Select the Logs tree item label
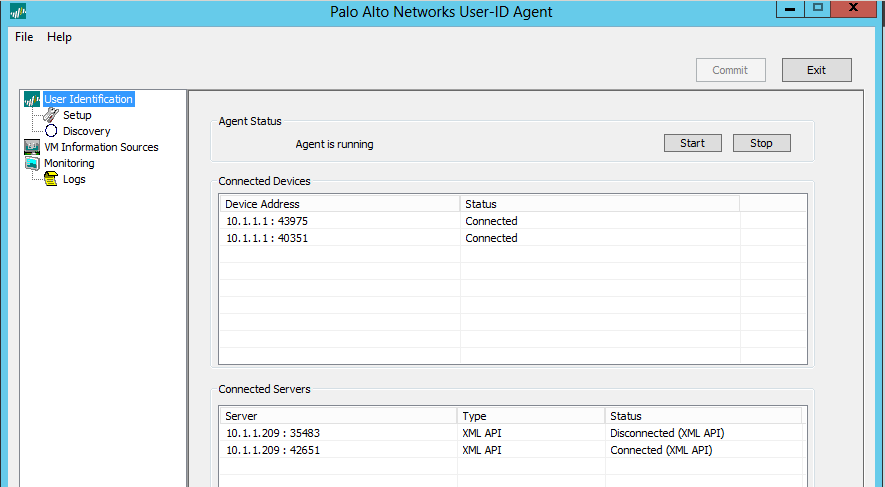885x487 pixels. pos(74,179)
